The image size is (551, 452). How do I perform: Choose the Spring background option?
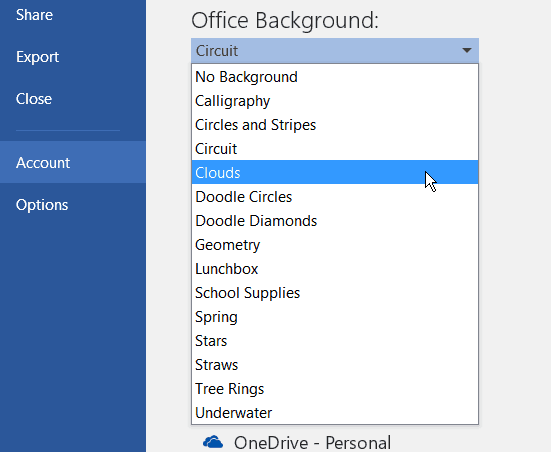point(335,317)
